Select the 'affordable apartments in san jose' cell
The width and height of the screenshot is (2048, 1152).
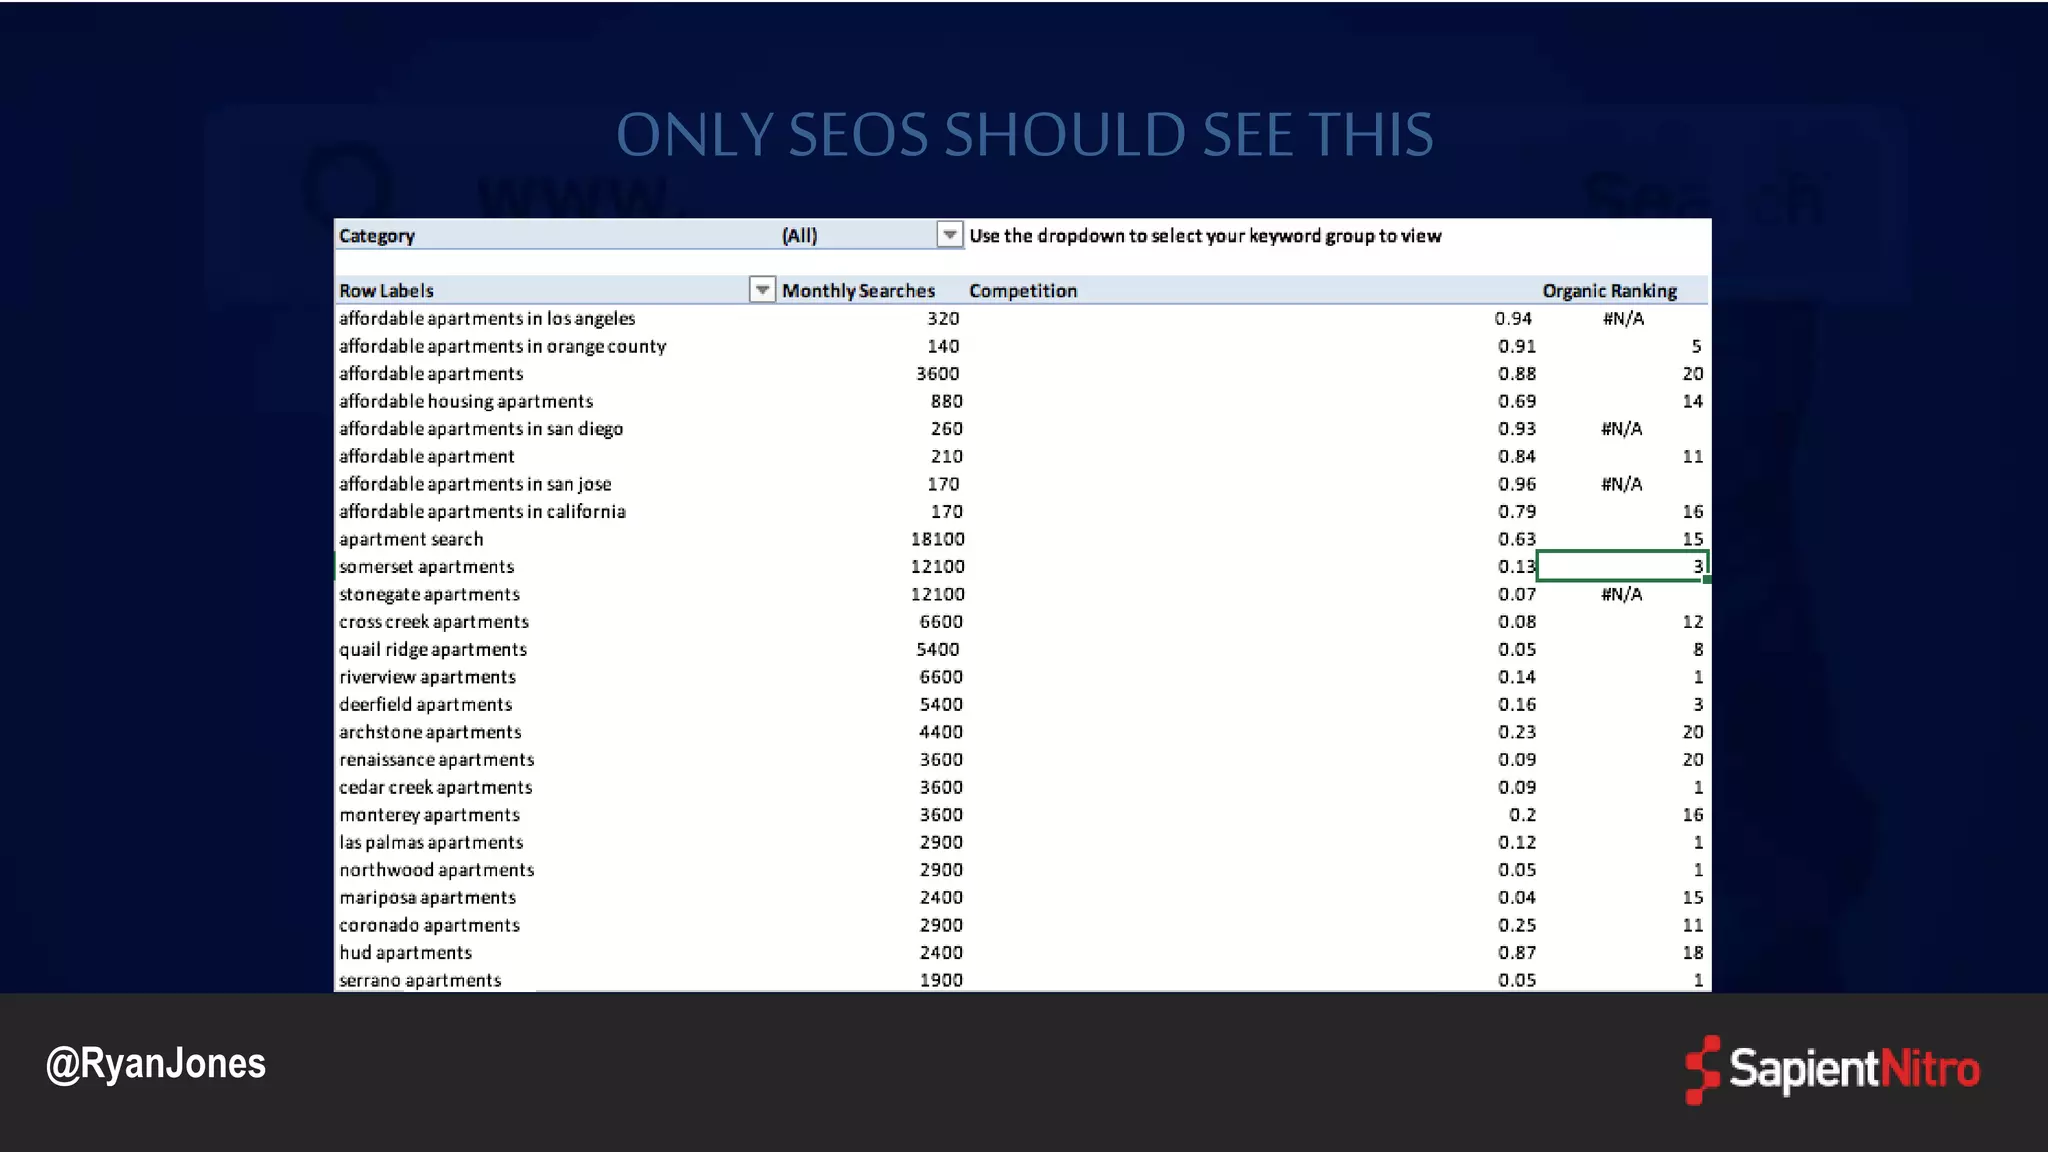coord(475,484)
